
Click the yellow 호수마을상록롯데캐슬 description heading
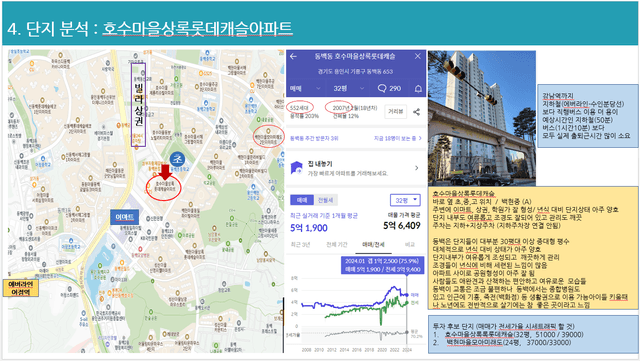[x=463, y=193]
